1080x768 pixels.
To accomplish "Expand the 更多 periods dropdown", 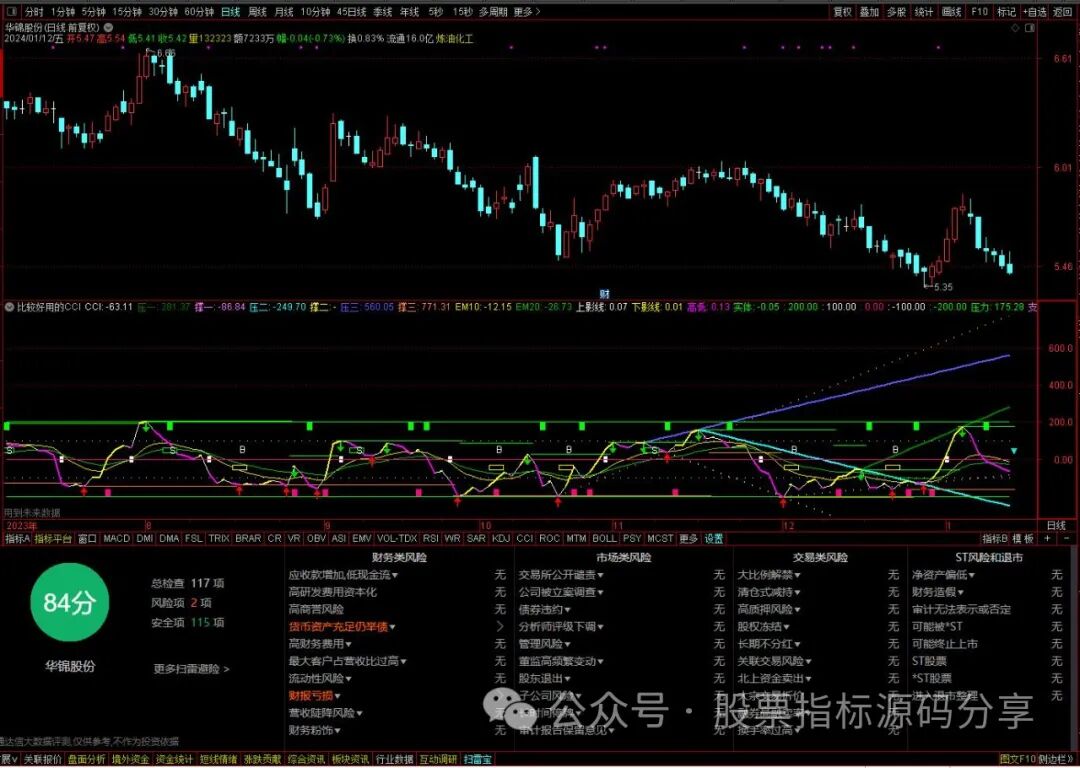I will pyautogui.click(x=527, y=12).
